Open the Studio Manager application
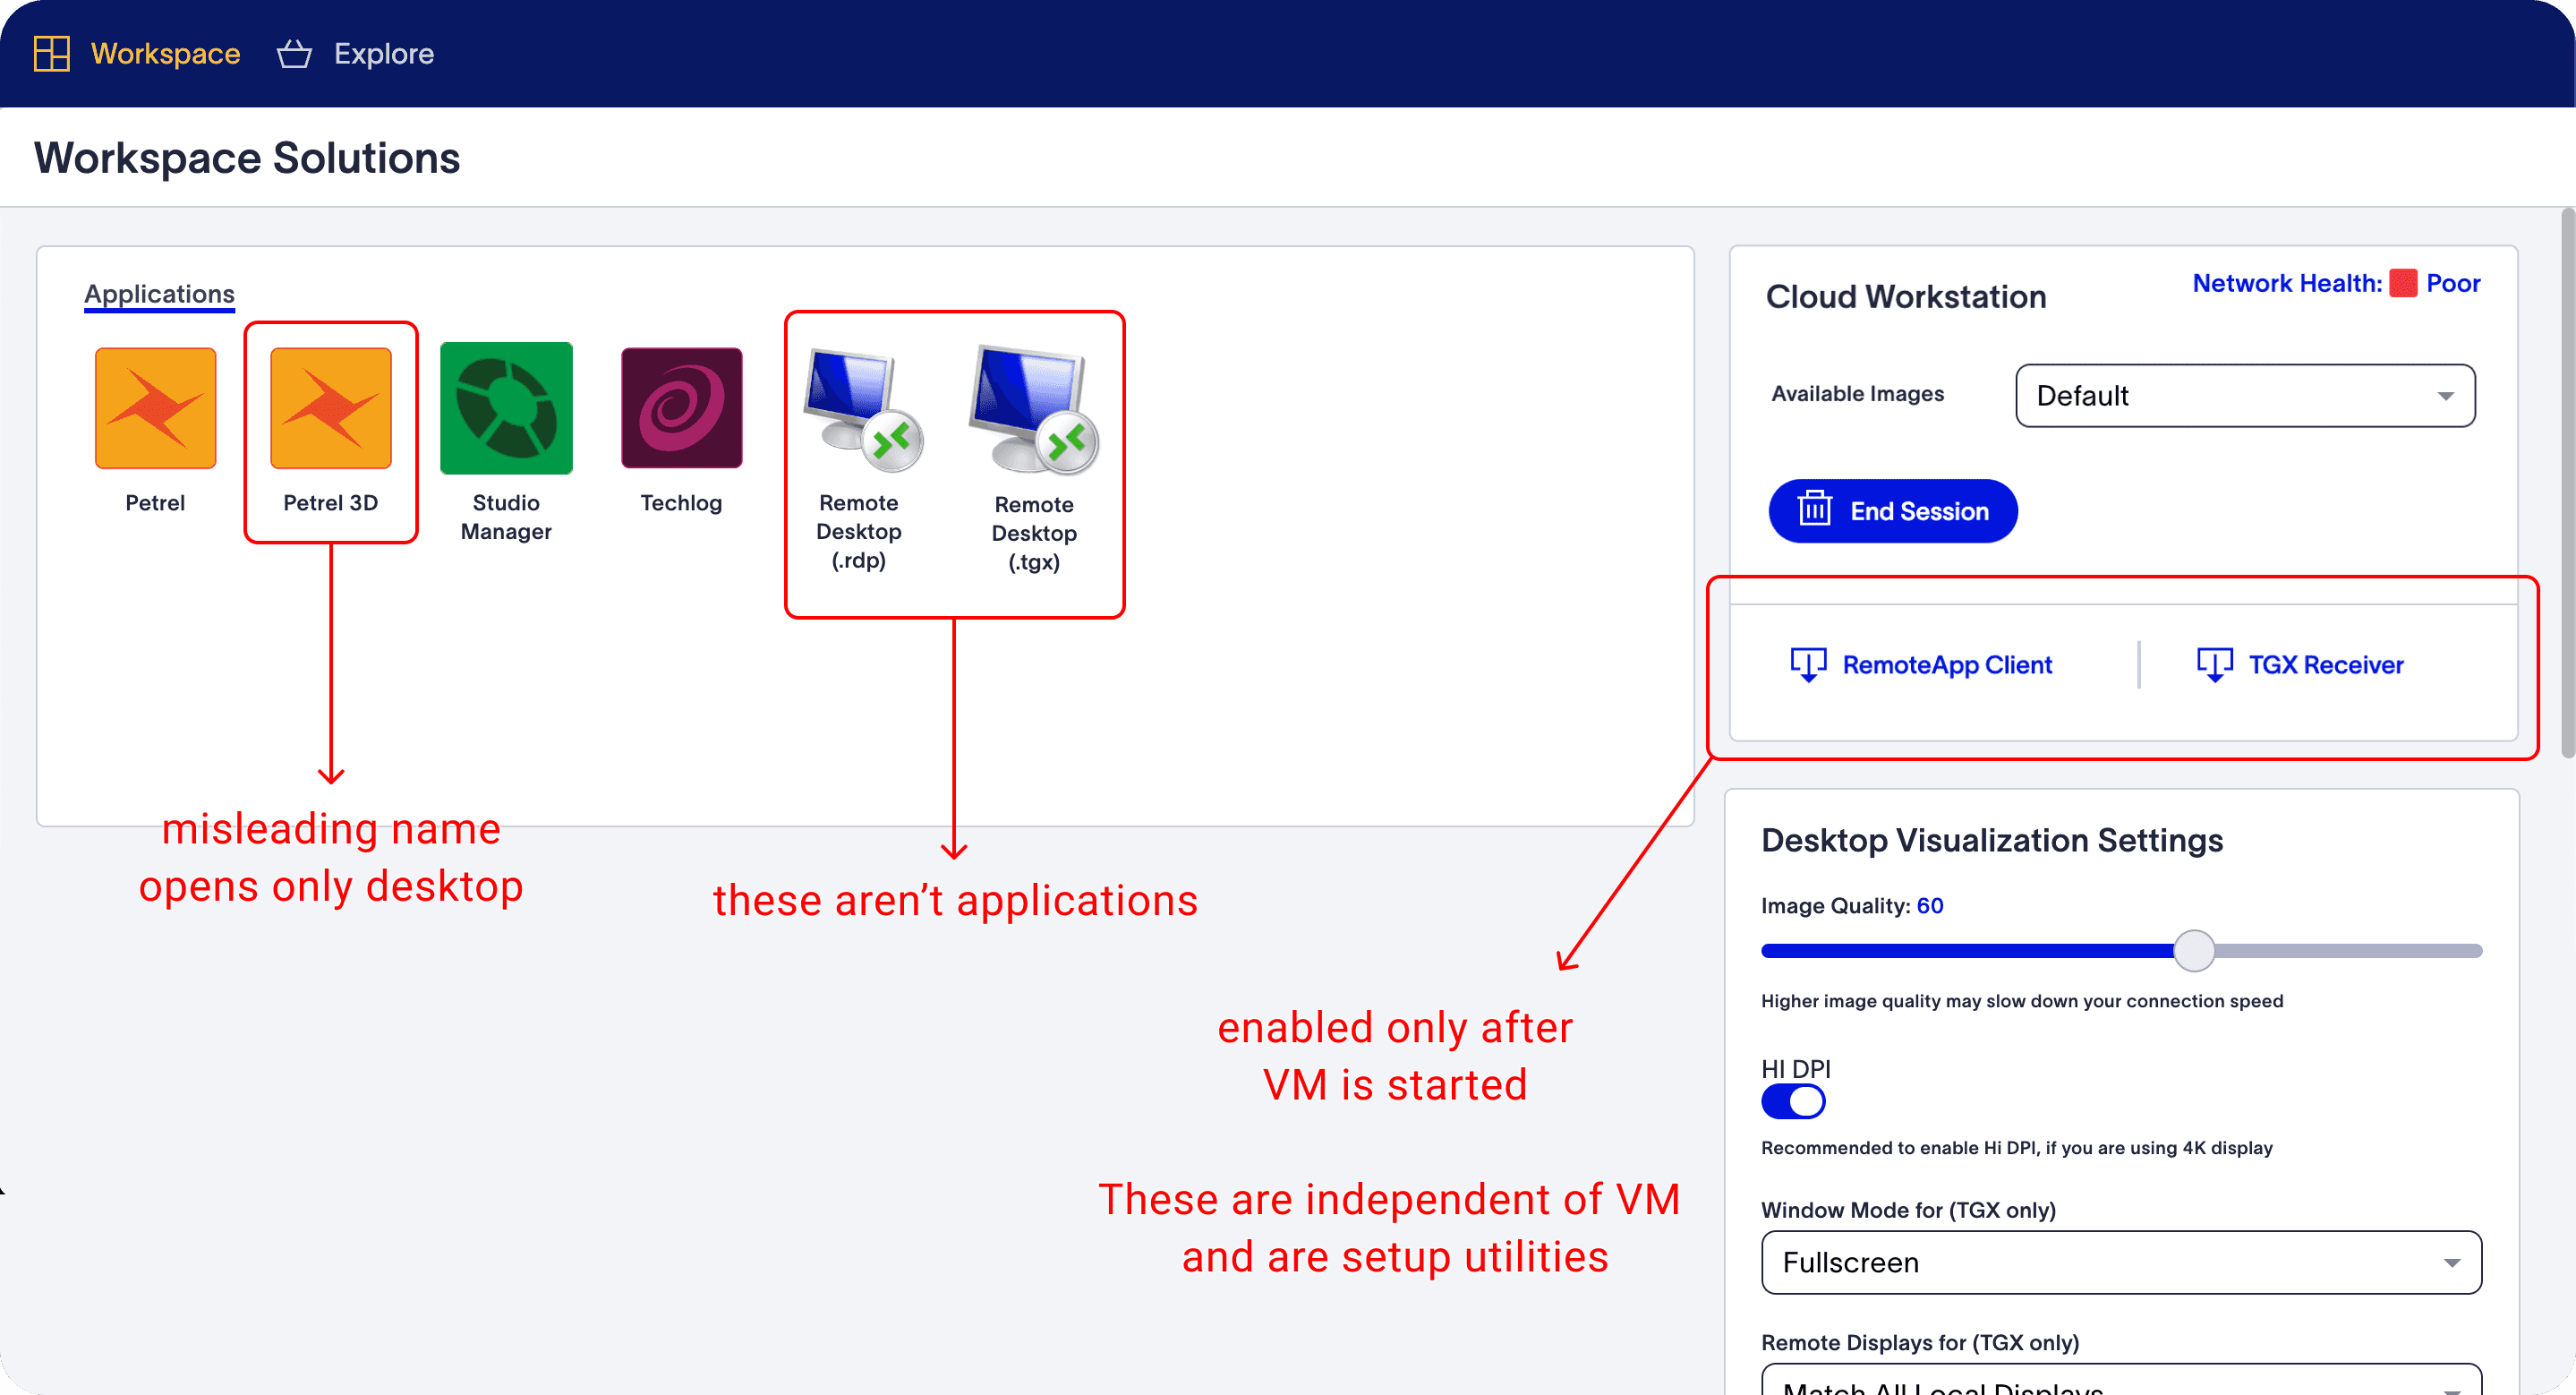The height and width of the screenshot is (1395, 2576). point(506,408)
